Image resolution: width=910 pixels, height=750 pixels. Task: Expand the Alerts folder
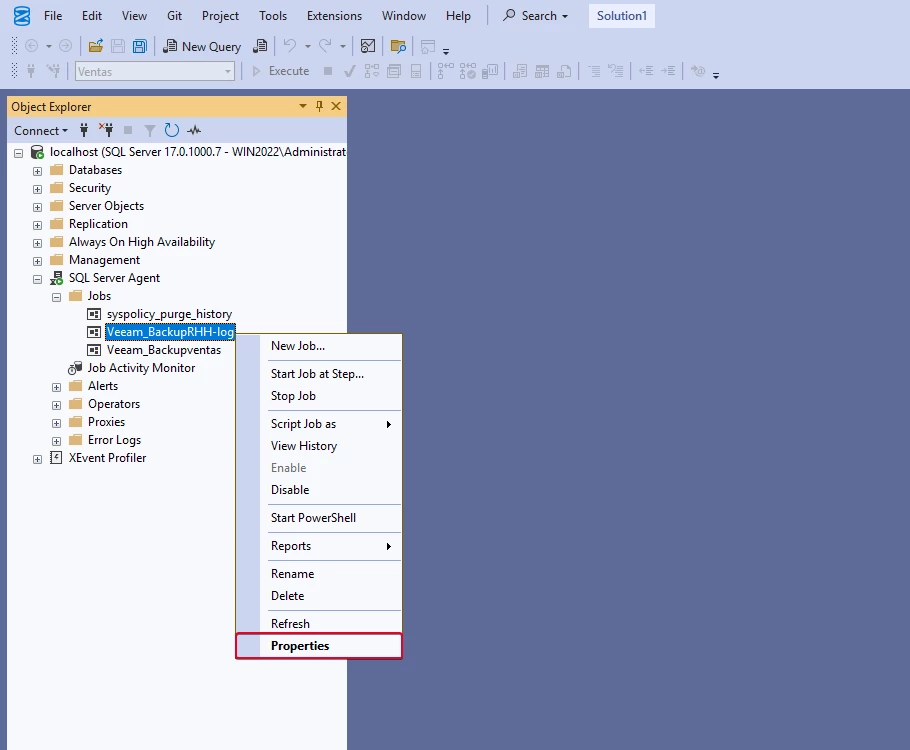(56, 387)
